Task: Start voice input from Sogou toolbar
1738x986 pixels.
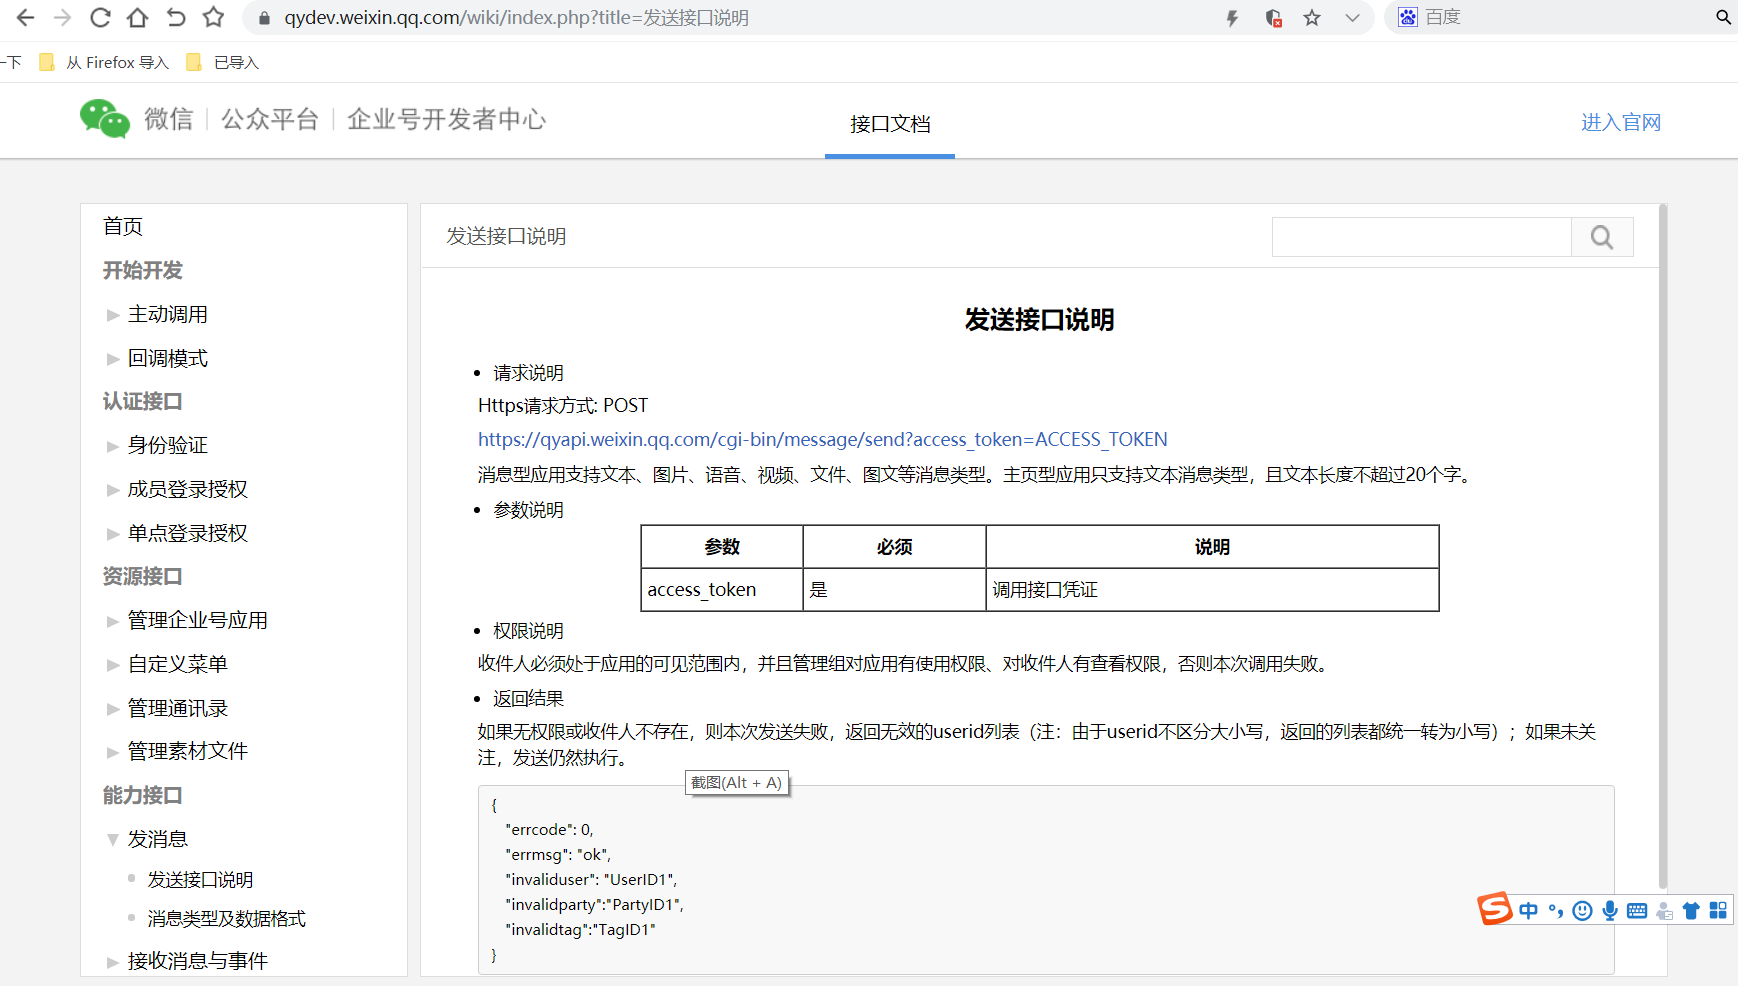Action: [x=1610, y=911]
